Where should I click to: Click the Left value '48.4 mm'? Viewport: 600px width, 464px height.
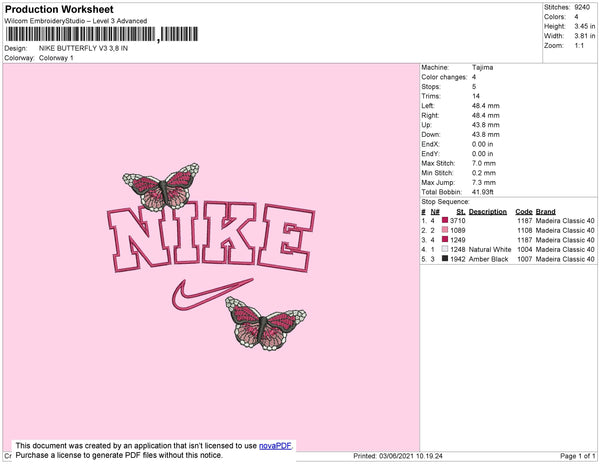[x=486, y=106]
